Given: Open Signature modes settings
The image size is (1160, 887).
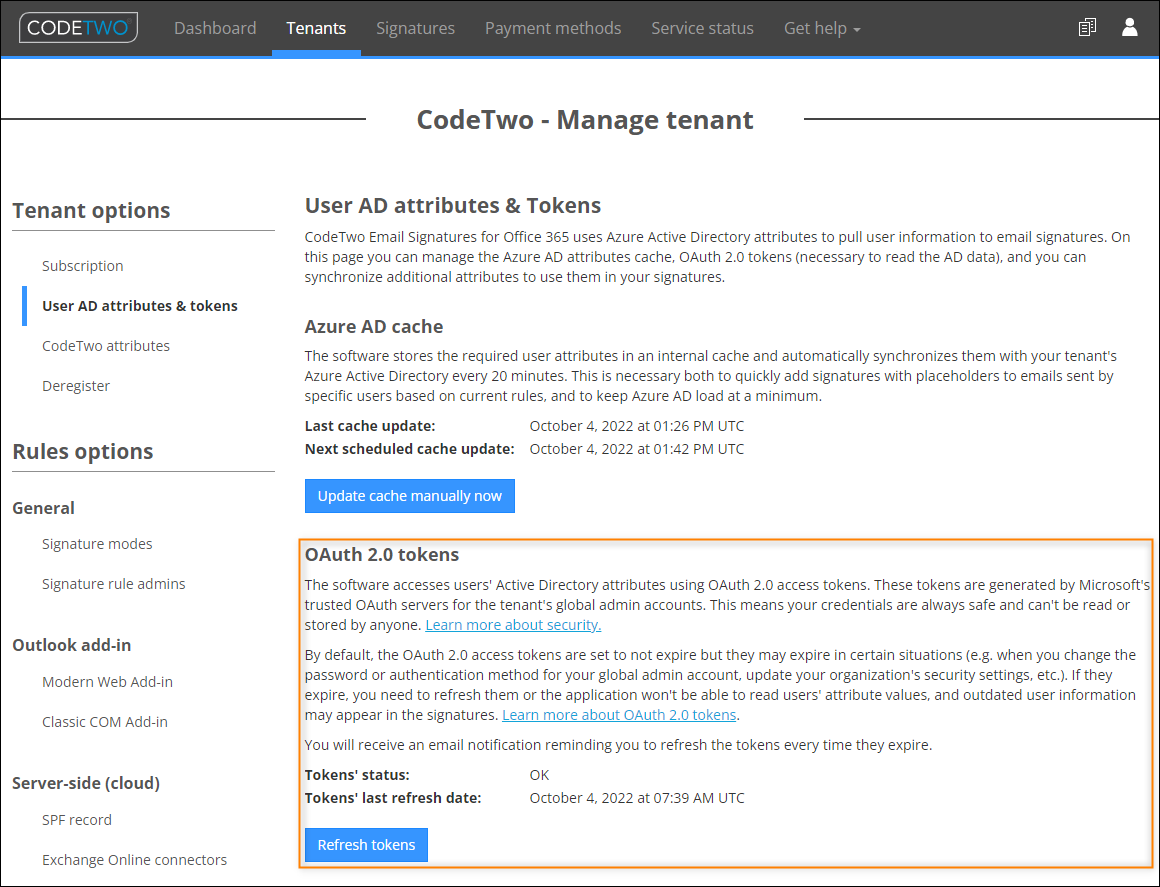Looking at the screenshot, I should click(x=97, y=544).
